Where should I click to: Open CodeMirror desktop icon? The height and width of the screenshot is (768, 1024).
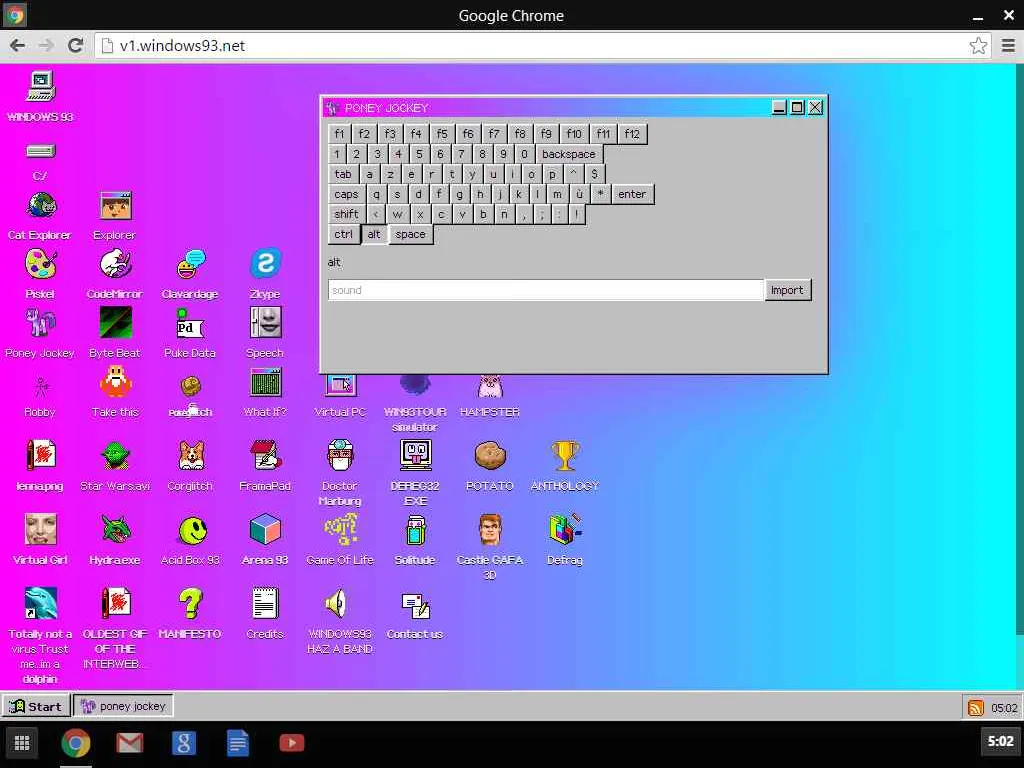click(116, 265)
